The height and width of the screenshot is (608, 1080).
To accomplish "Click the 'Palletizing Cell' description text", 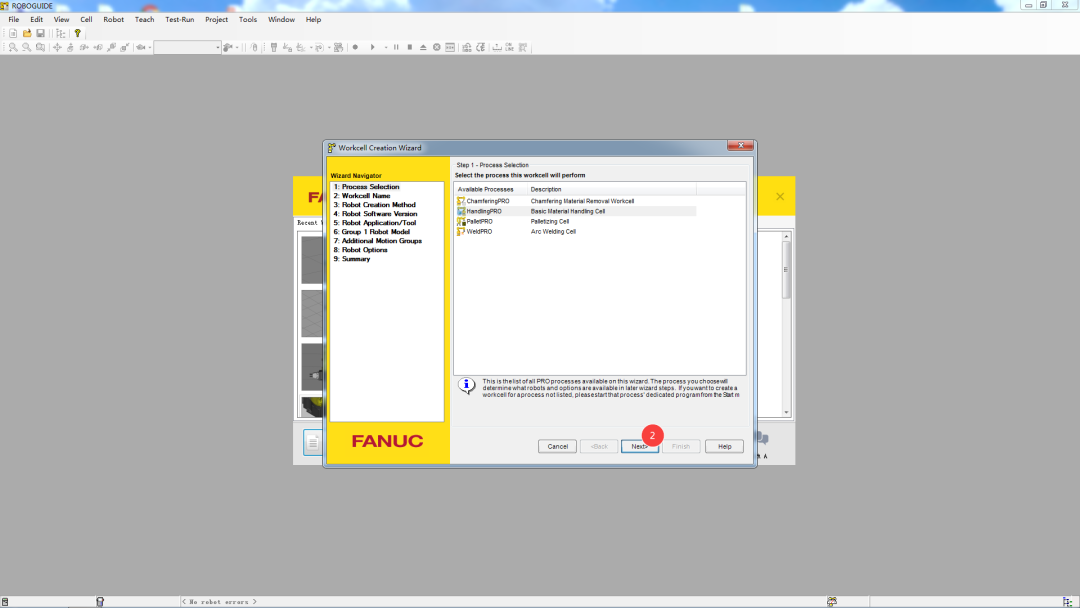I will click(x=550, y=222).
